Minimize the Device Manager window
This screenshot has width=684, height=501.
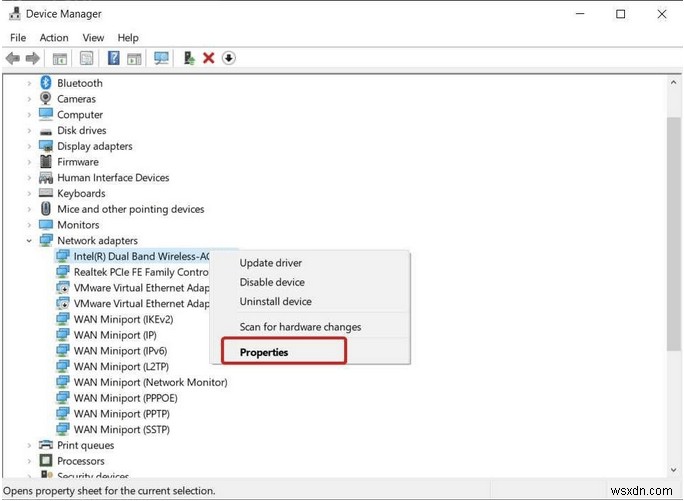tap(580, 14)
